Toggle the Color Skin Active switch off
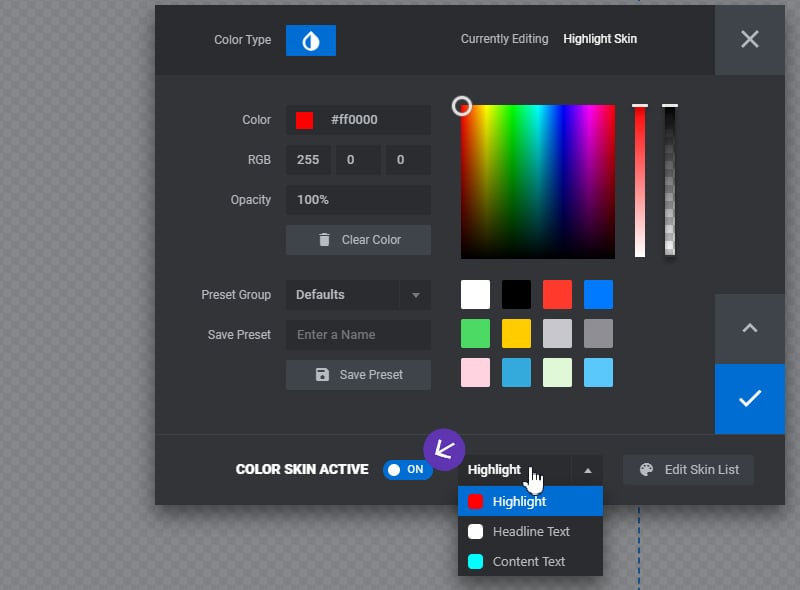This screenshot has width=800, height=590. tap(408, 470)
